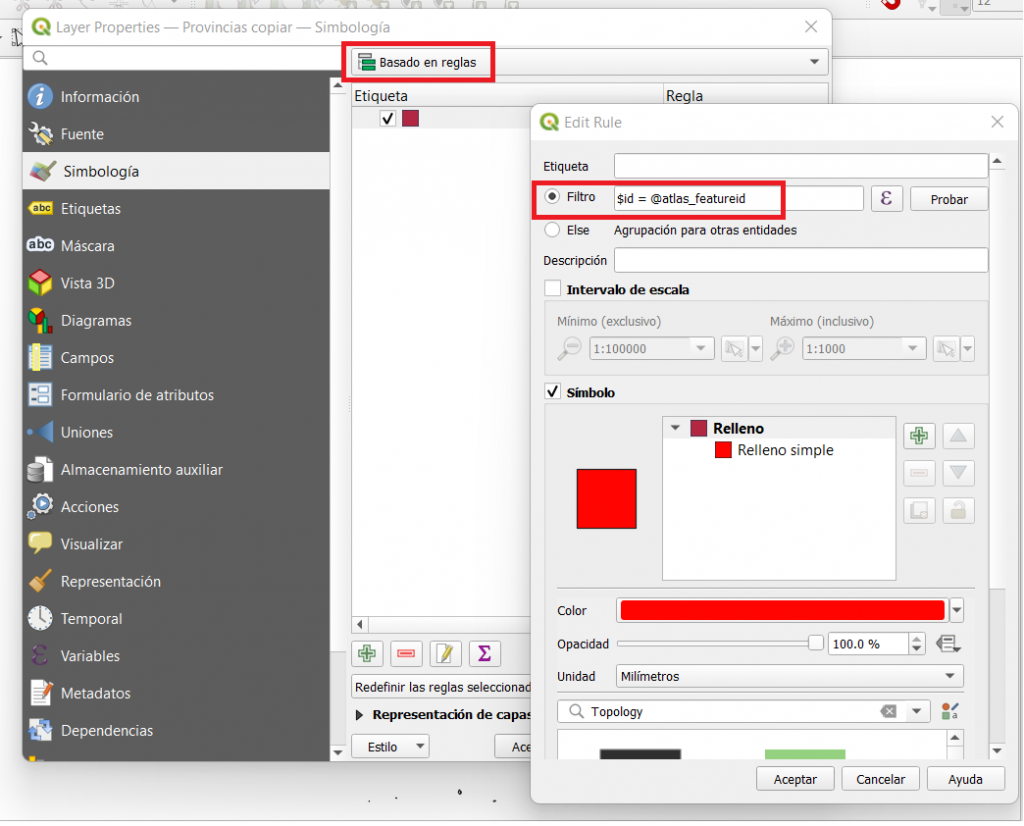The image size is (1024, 826).
Task: Open the Basado en reglas renderer dropdown
Action: [x=588, y=63]
